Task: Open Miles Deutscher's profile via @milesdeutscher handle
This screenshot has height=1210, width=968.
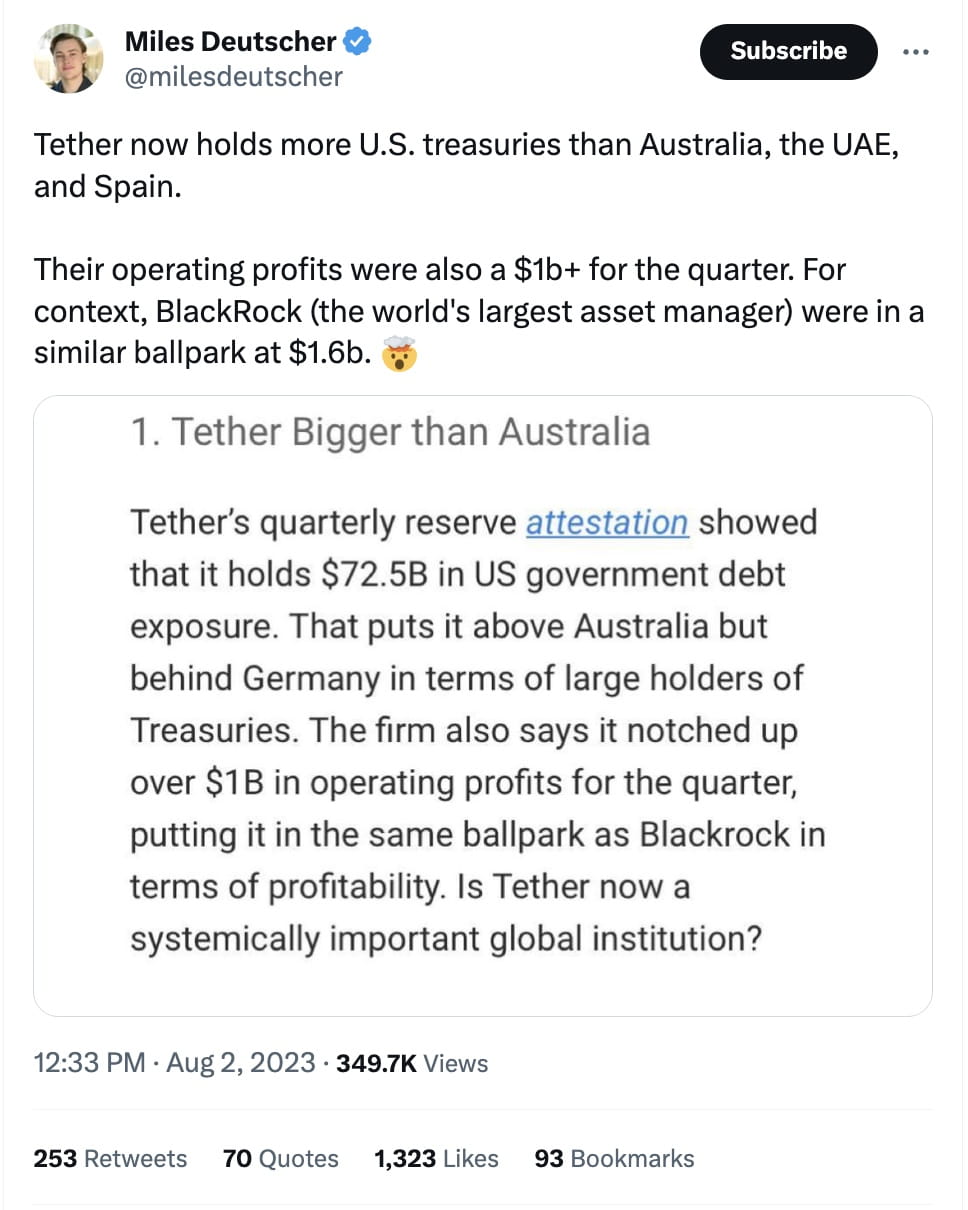Action: click(232, 77)
